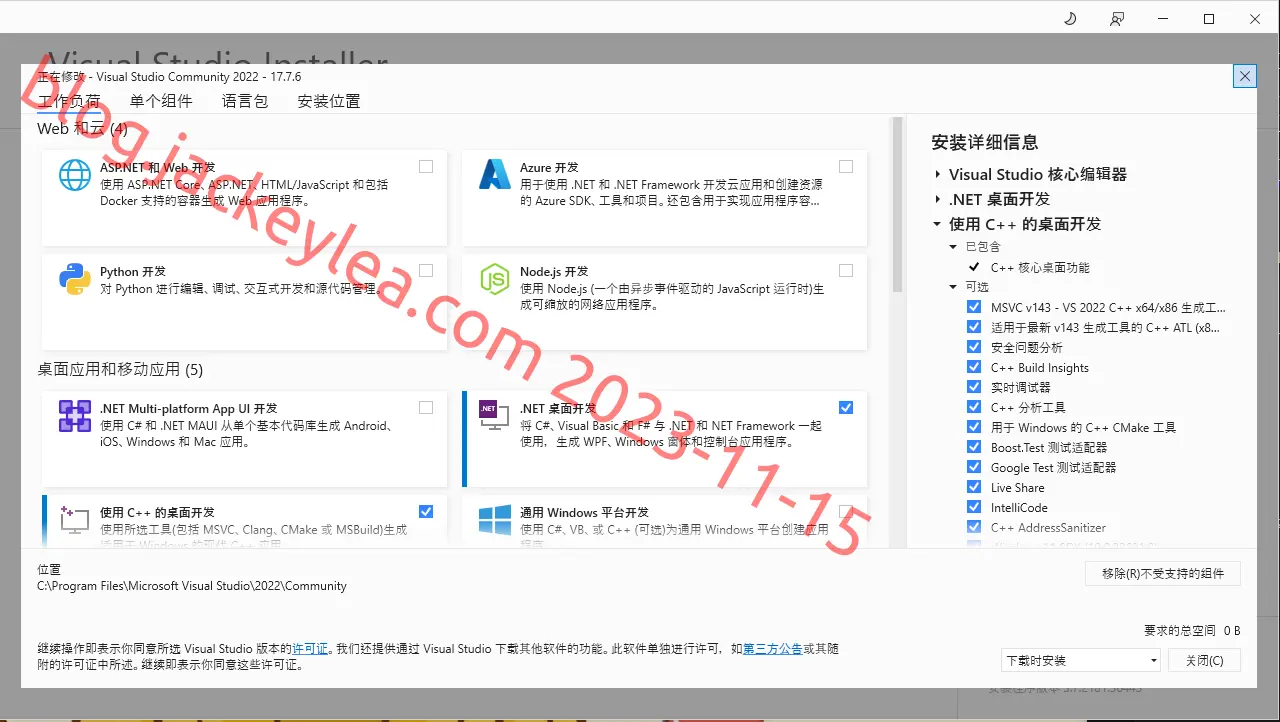Switch to the 语言包 tab

(245, 101)
